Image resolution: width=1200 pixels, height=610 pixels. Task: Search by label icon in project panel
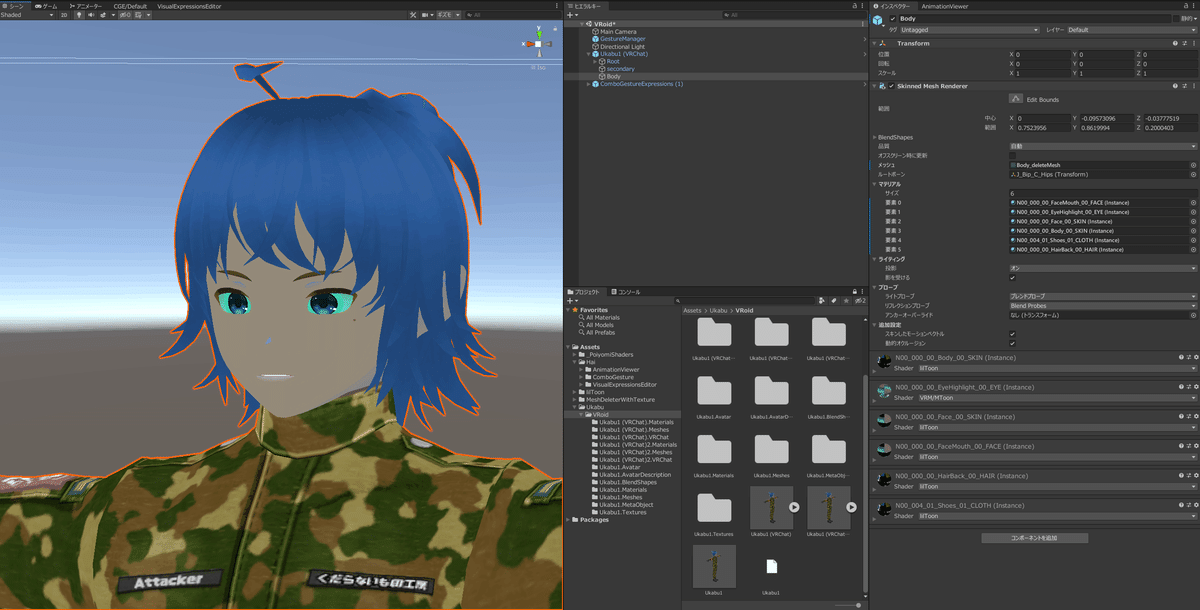point(833,300)
